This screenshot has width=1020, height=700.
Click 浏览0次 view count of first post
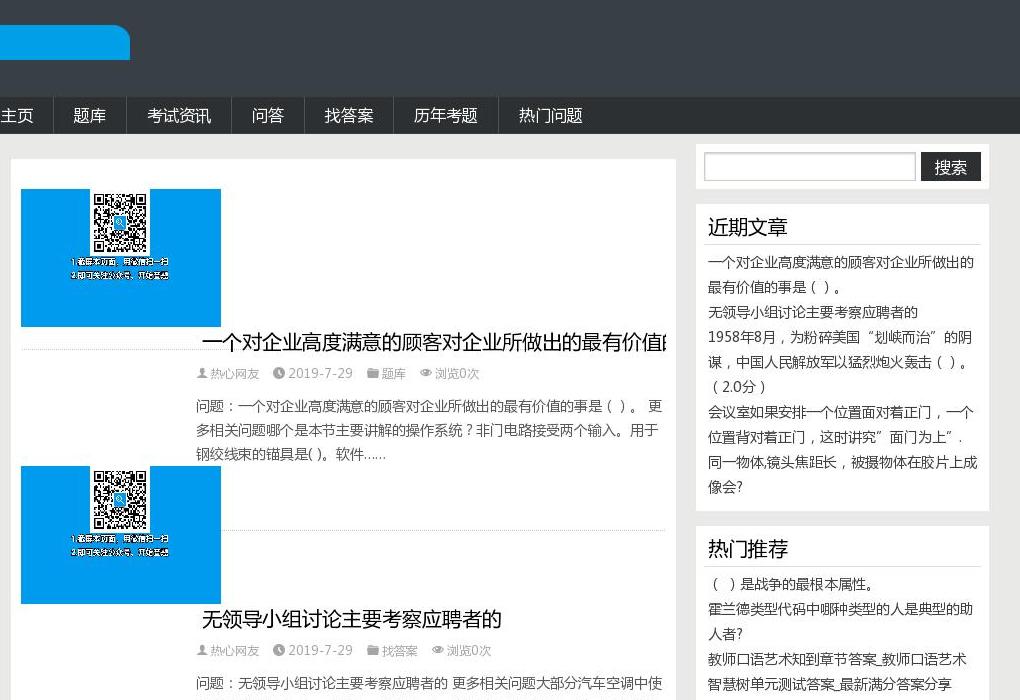pyautogui.click(x=457, y=373)
